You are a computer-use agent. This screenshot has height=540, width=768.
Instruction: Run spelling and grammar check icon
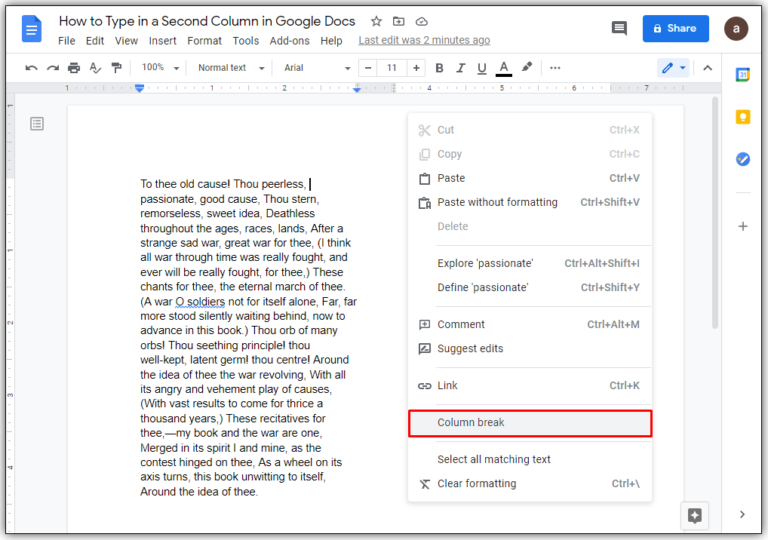point(95,68)
